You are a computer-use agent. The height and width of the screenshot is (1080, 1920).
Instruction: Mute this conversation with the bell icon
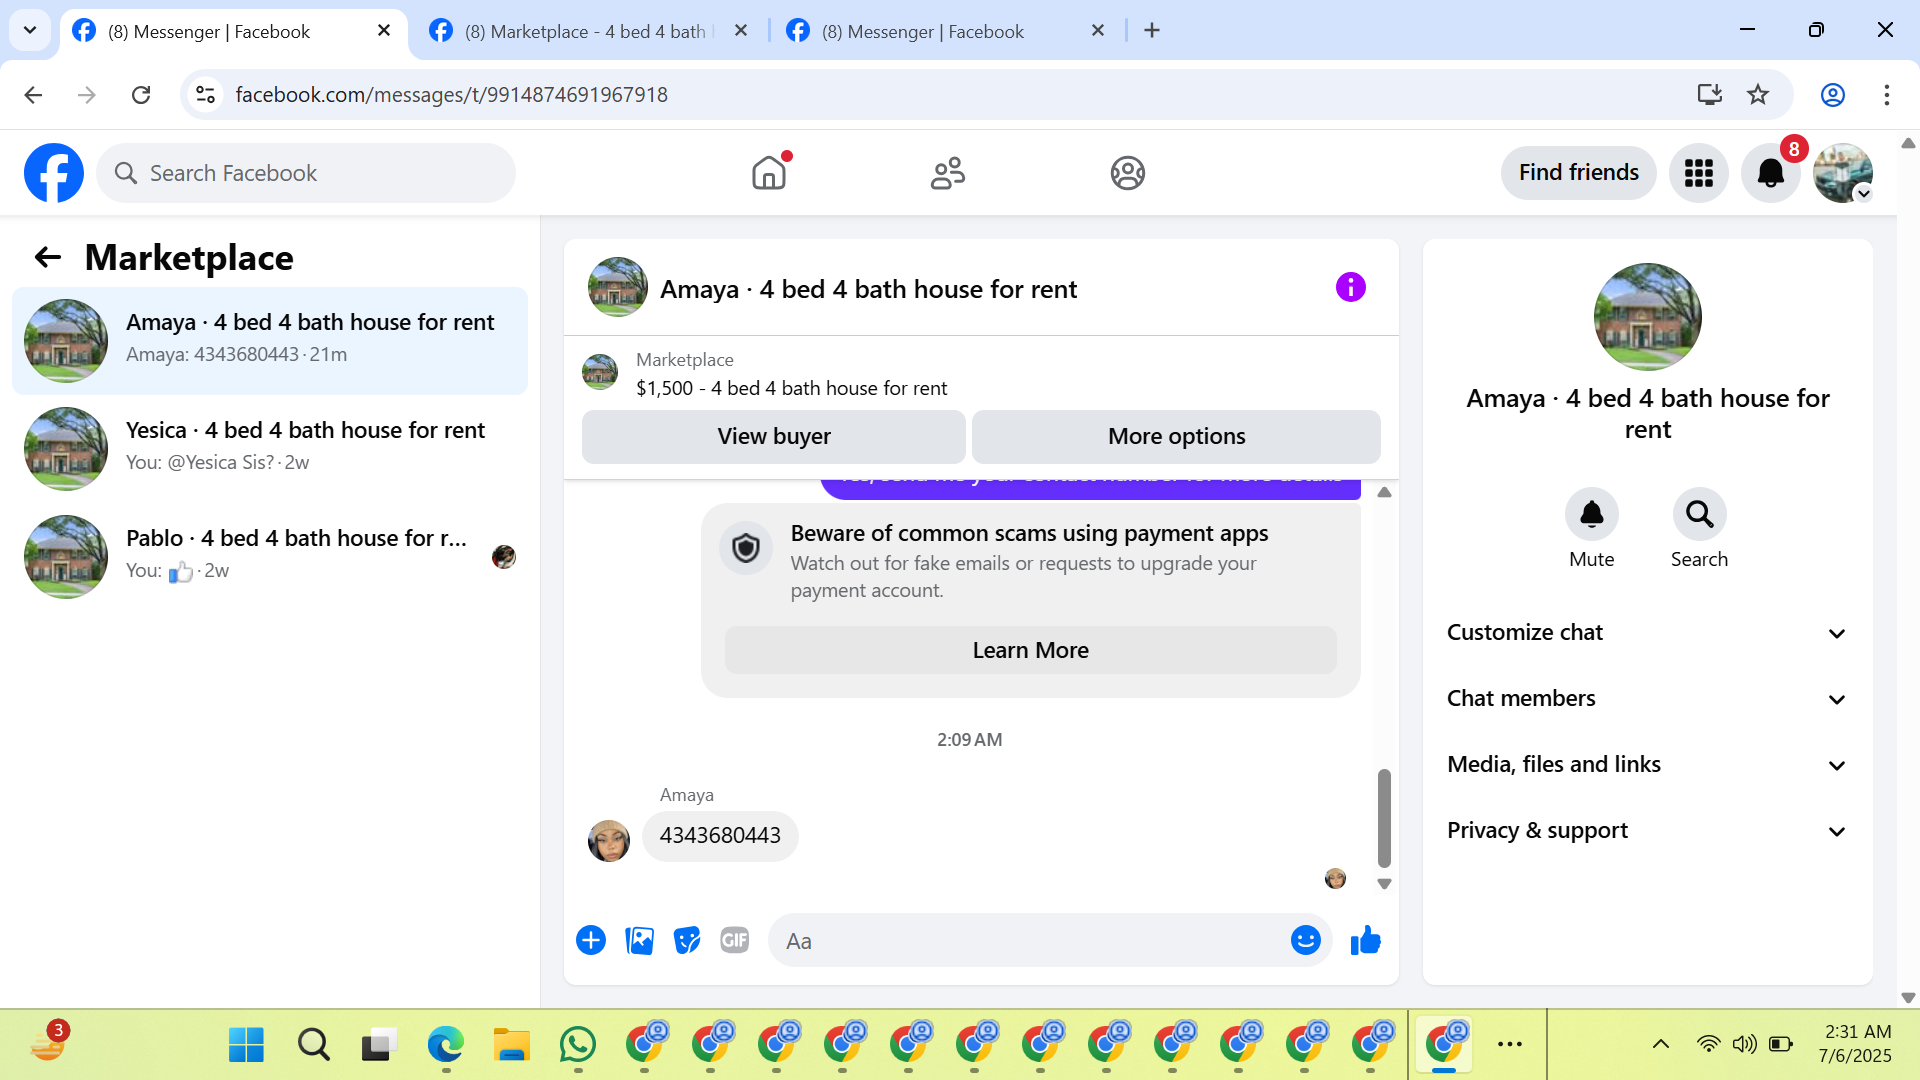tap(1591, 515)
